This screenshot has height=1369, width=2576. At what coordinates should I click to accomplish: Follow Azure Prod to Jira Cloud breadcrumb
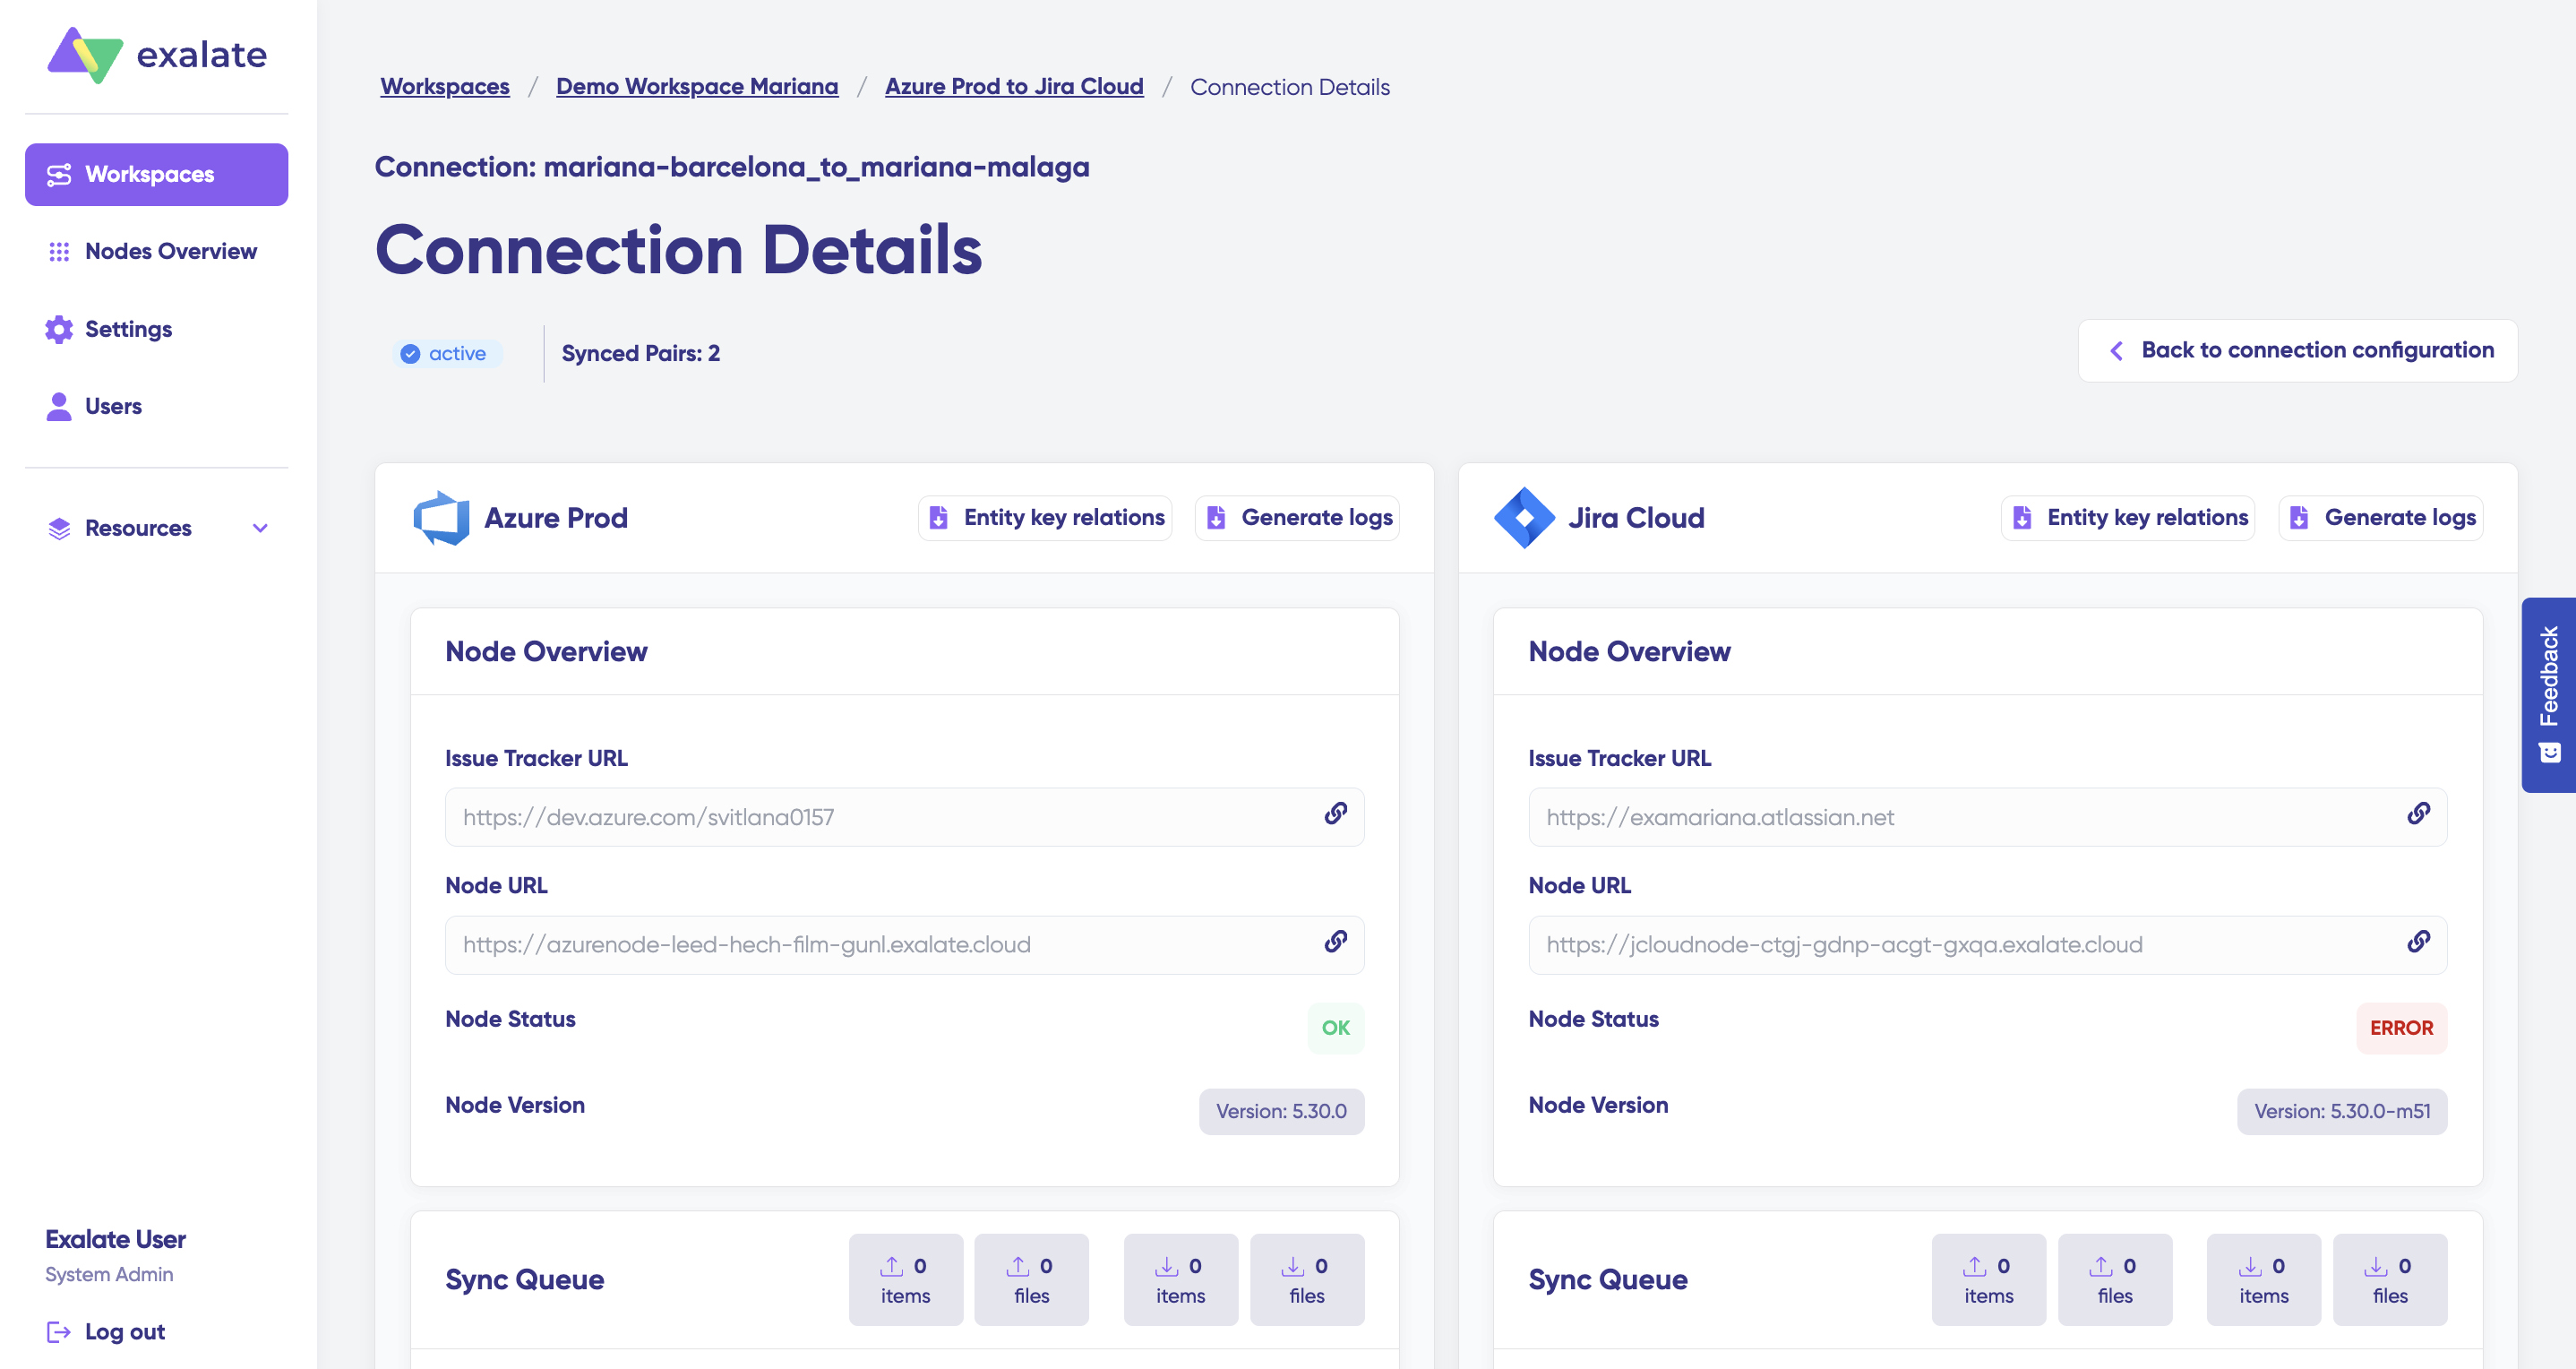point(1013,87)
